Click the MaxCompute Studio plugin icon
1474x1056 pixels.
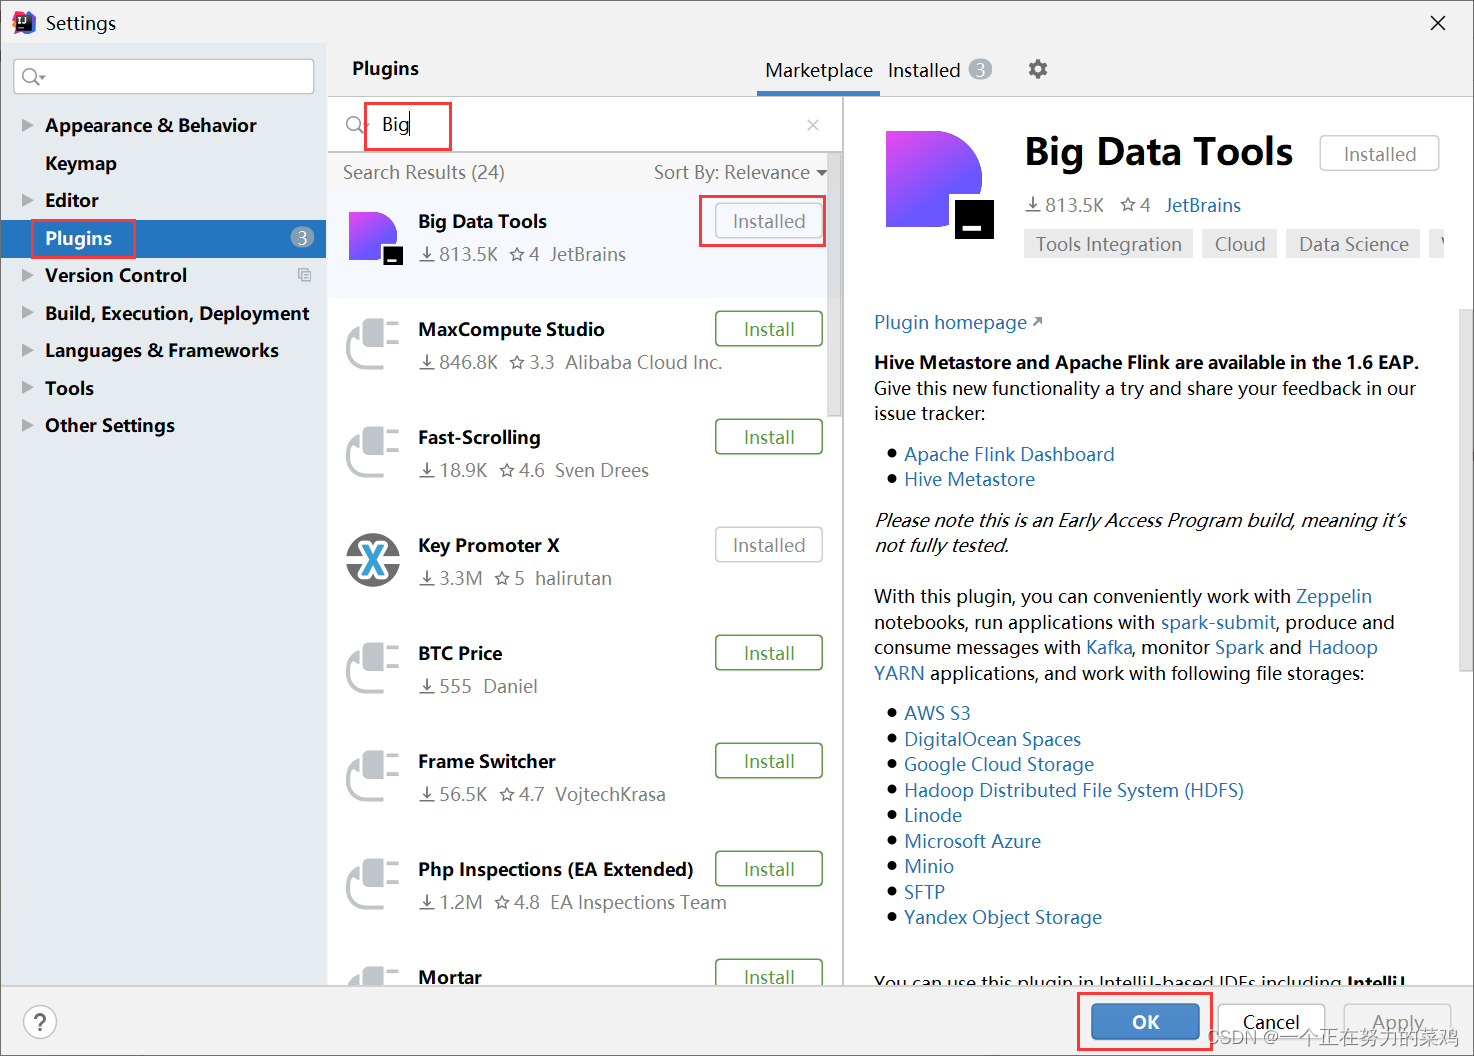(x=373, y=345)
